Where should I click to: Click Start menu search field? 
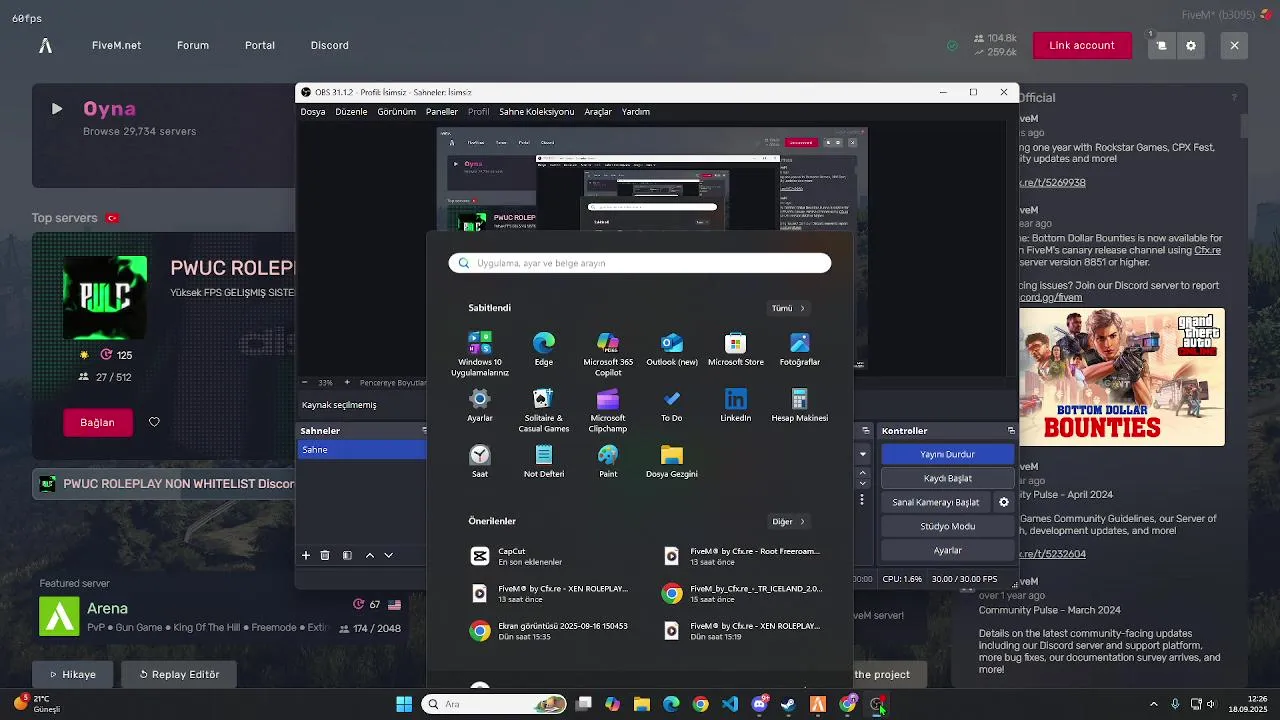[640, 263]
